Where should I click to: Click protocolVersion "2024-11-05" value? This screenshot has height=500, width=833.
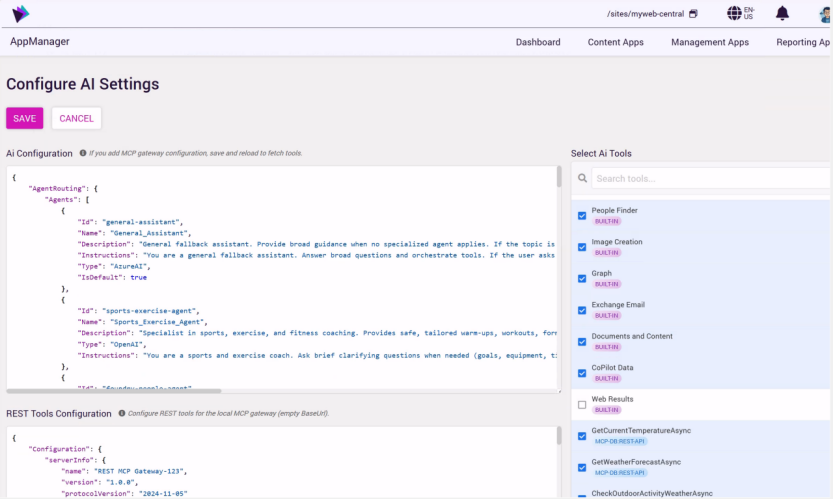click(x=163, y=494)
